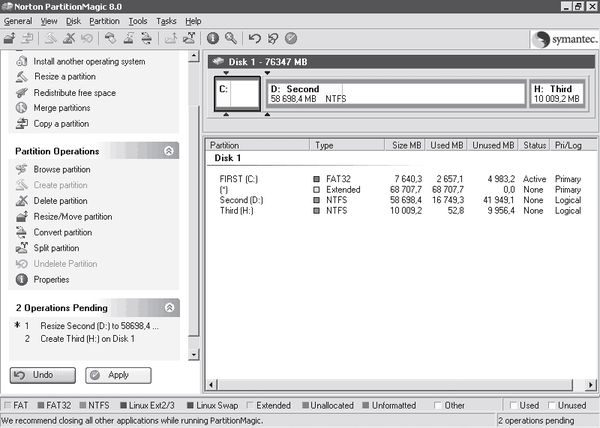Toggle the Used legend checkbox
The height and width of the screenshot is (428, 600).
pos(515,405)
